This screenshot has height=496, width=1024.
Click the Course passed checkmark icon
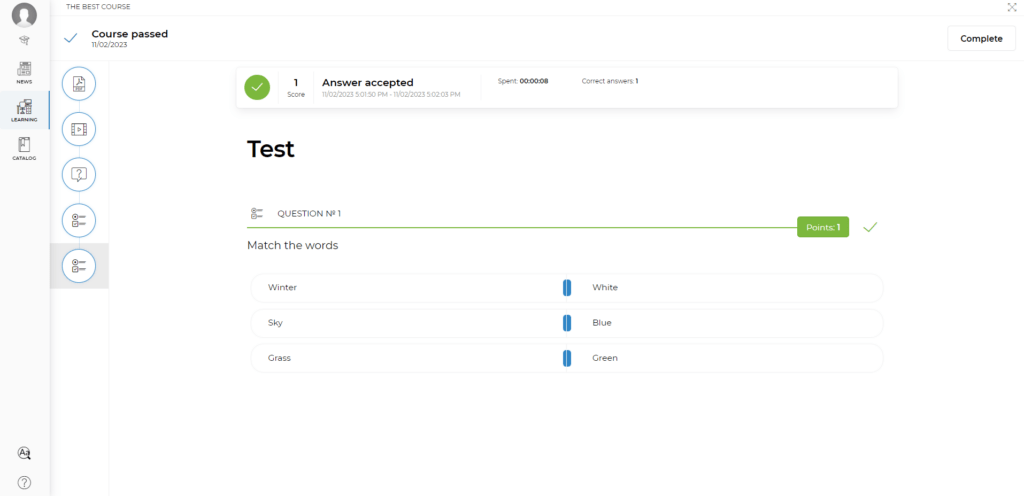pos(71,39)
